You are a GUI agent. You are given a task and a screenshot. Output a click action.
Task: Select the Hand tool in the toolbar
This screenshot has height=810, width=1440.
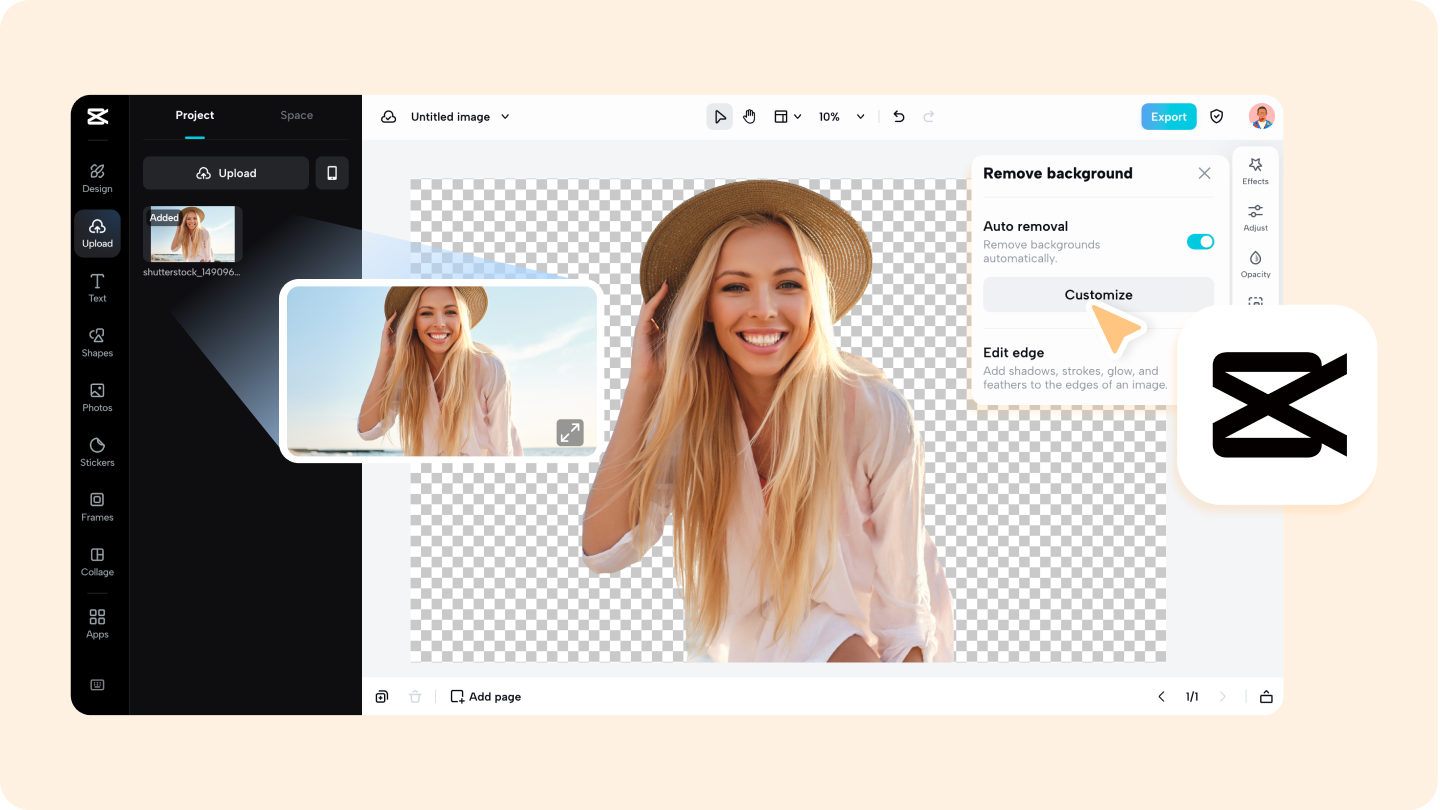[x=749, y=116]
